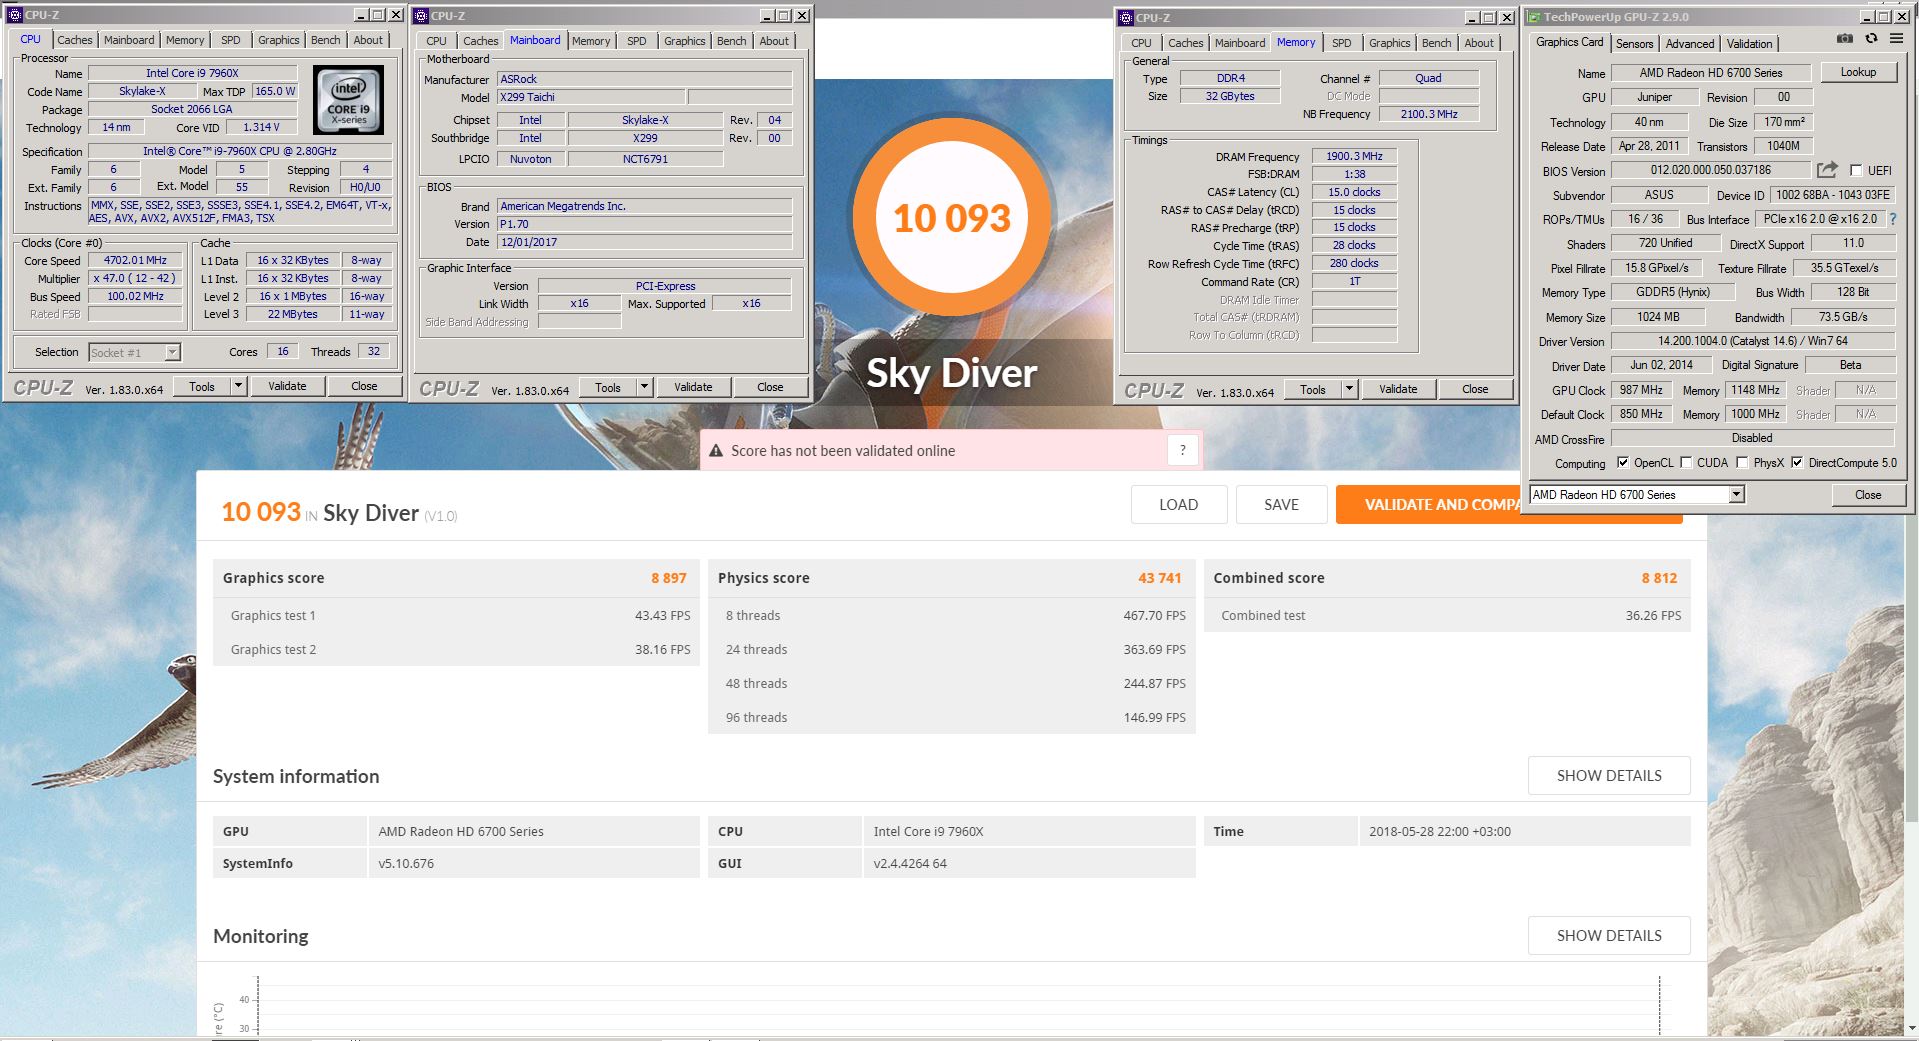Click the Graphics test 1 row
This screenshot has width=1919, height=1041.
[x=456, y=615]
